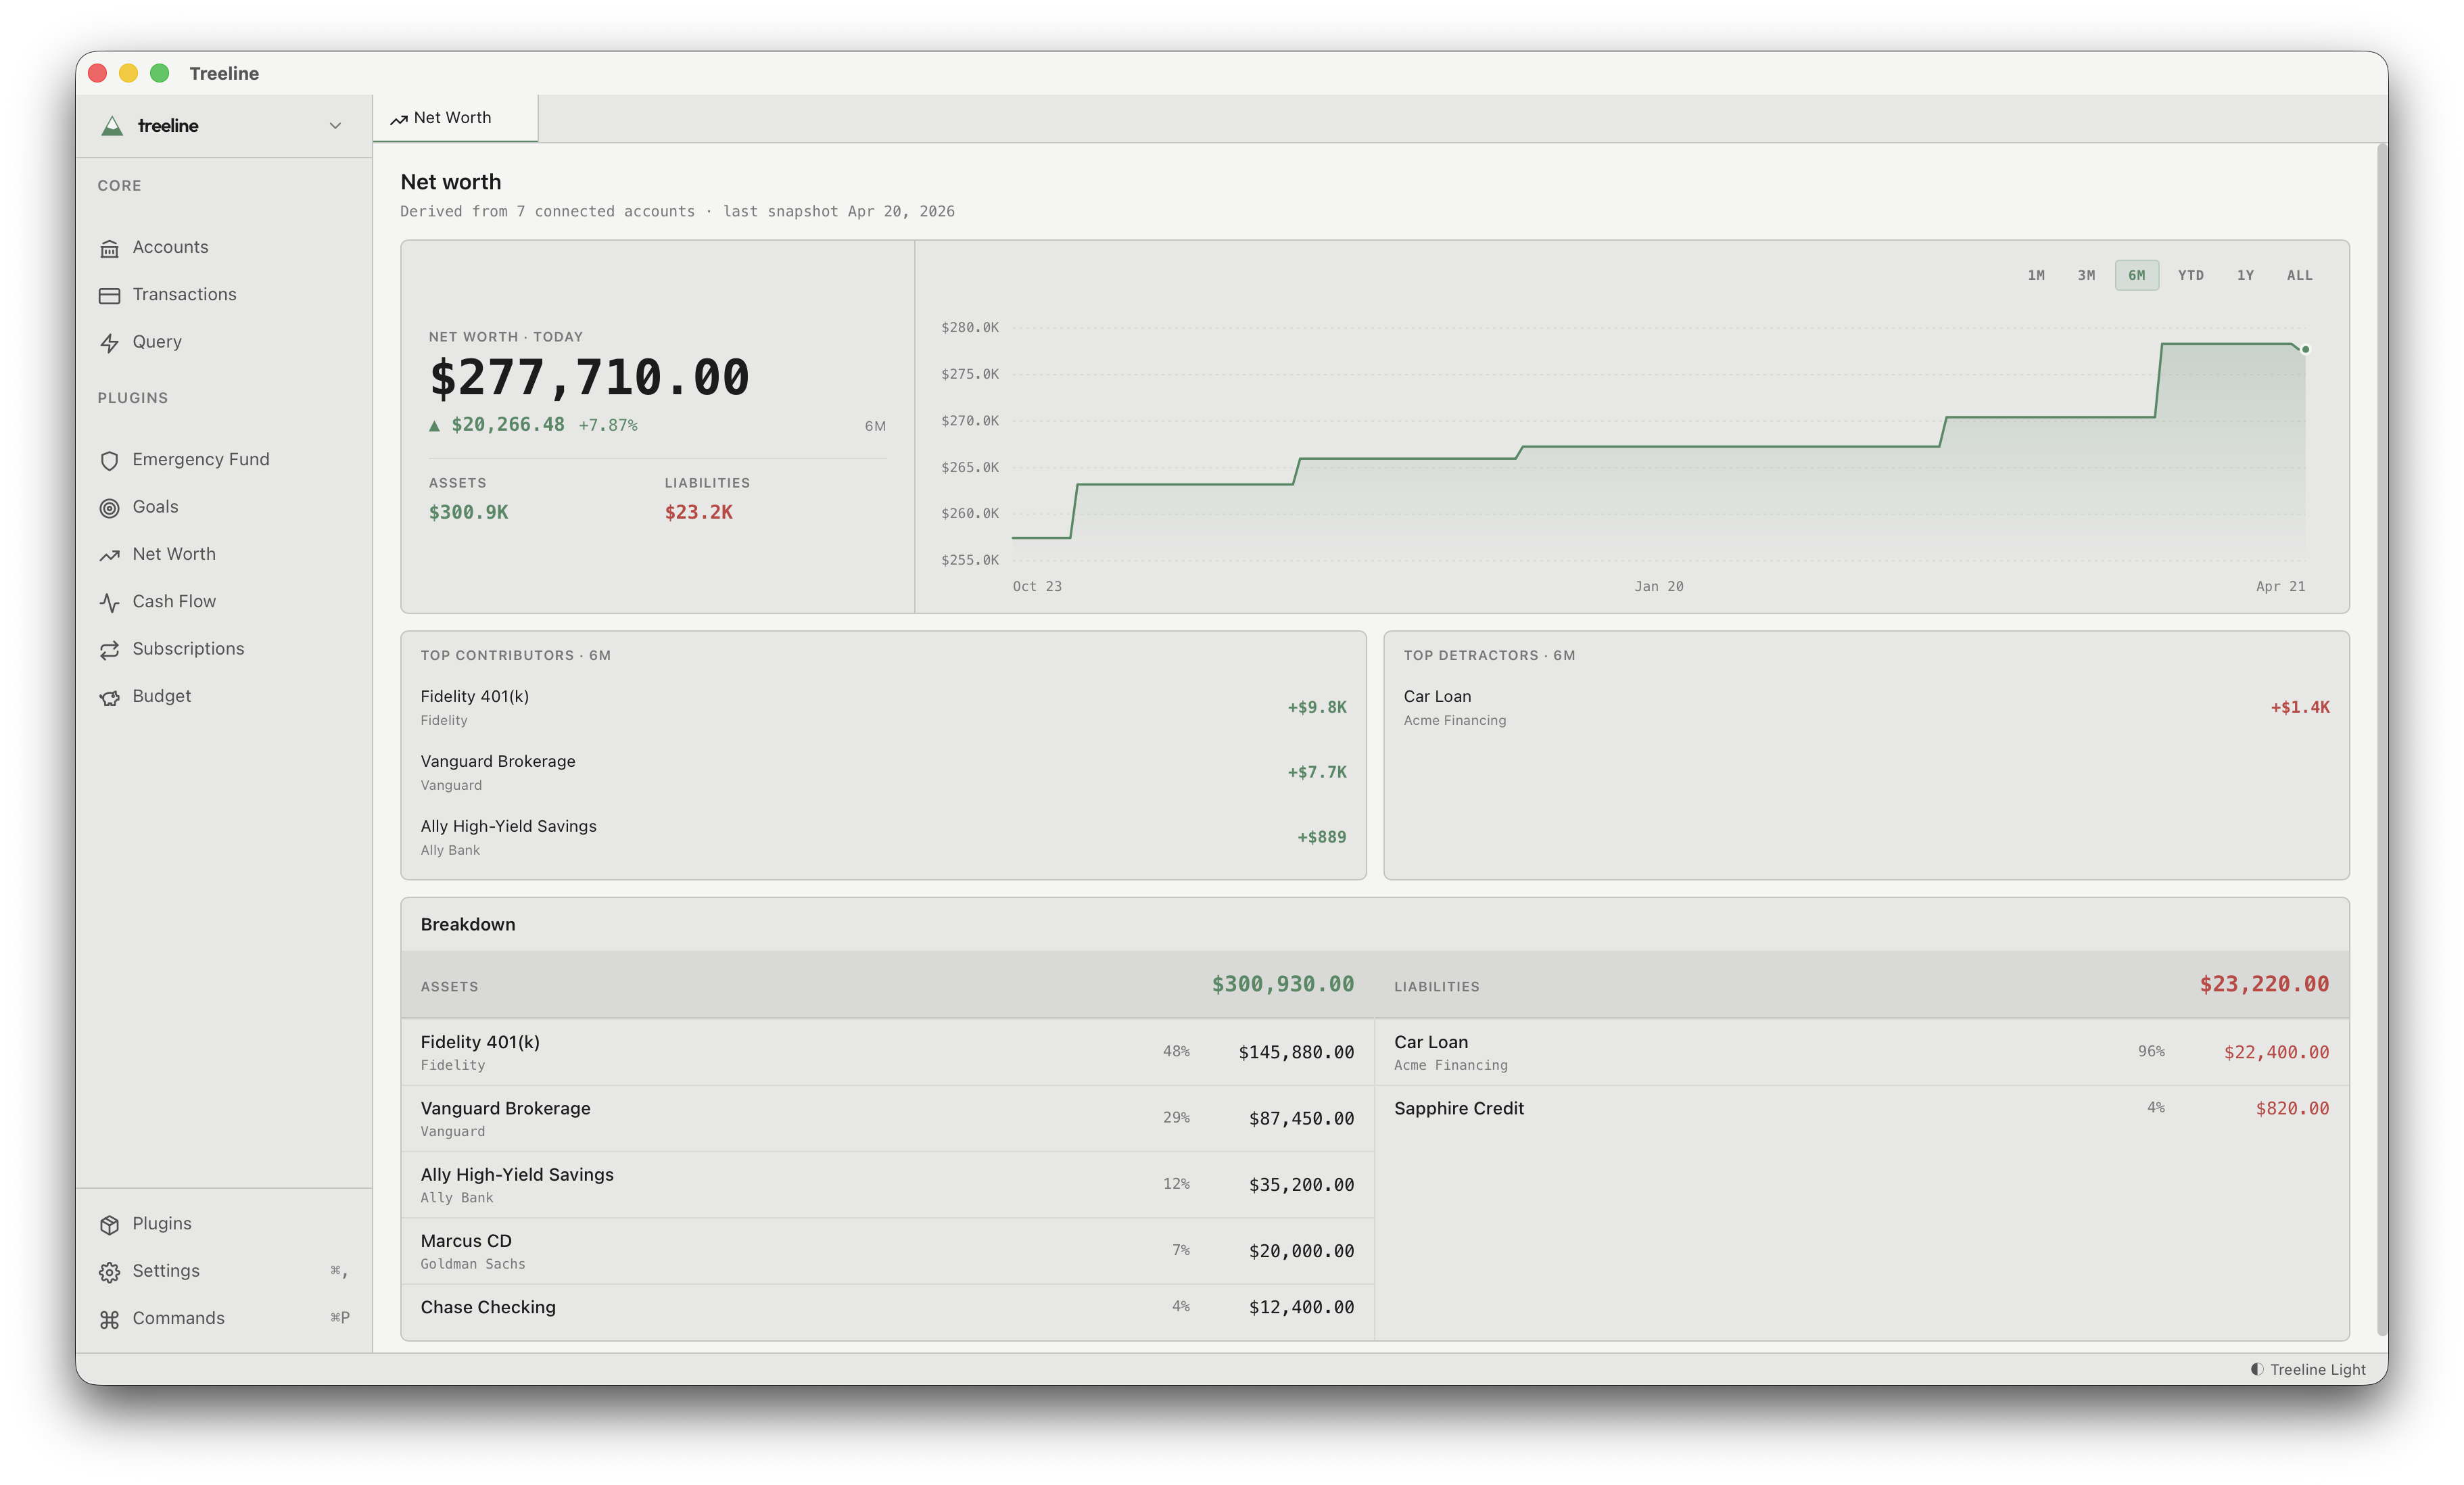Click the $145,880.00 balance value

pos(1296,1052)
